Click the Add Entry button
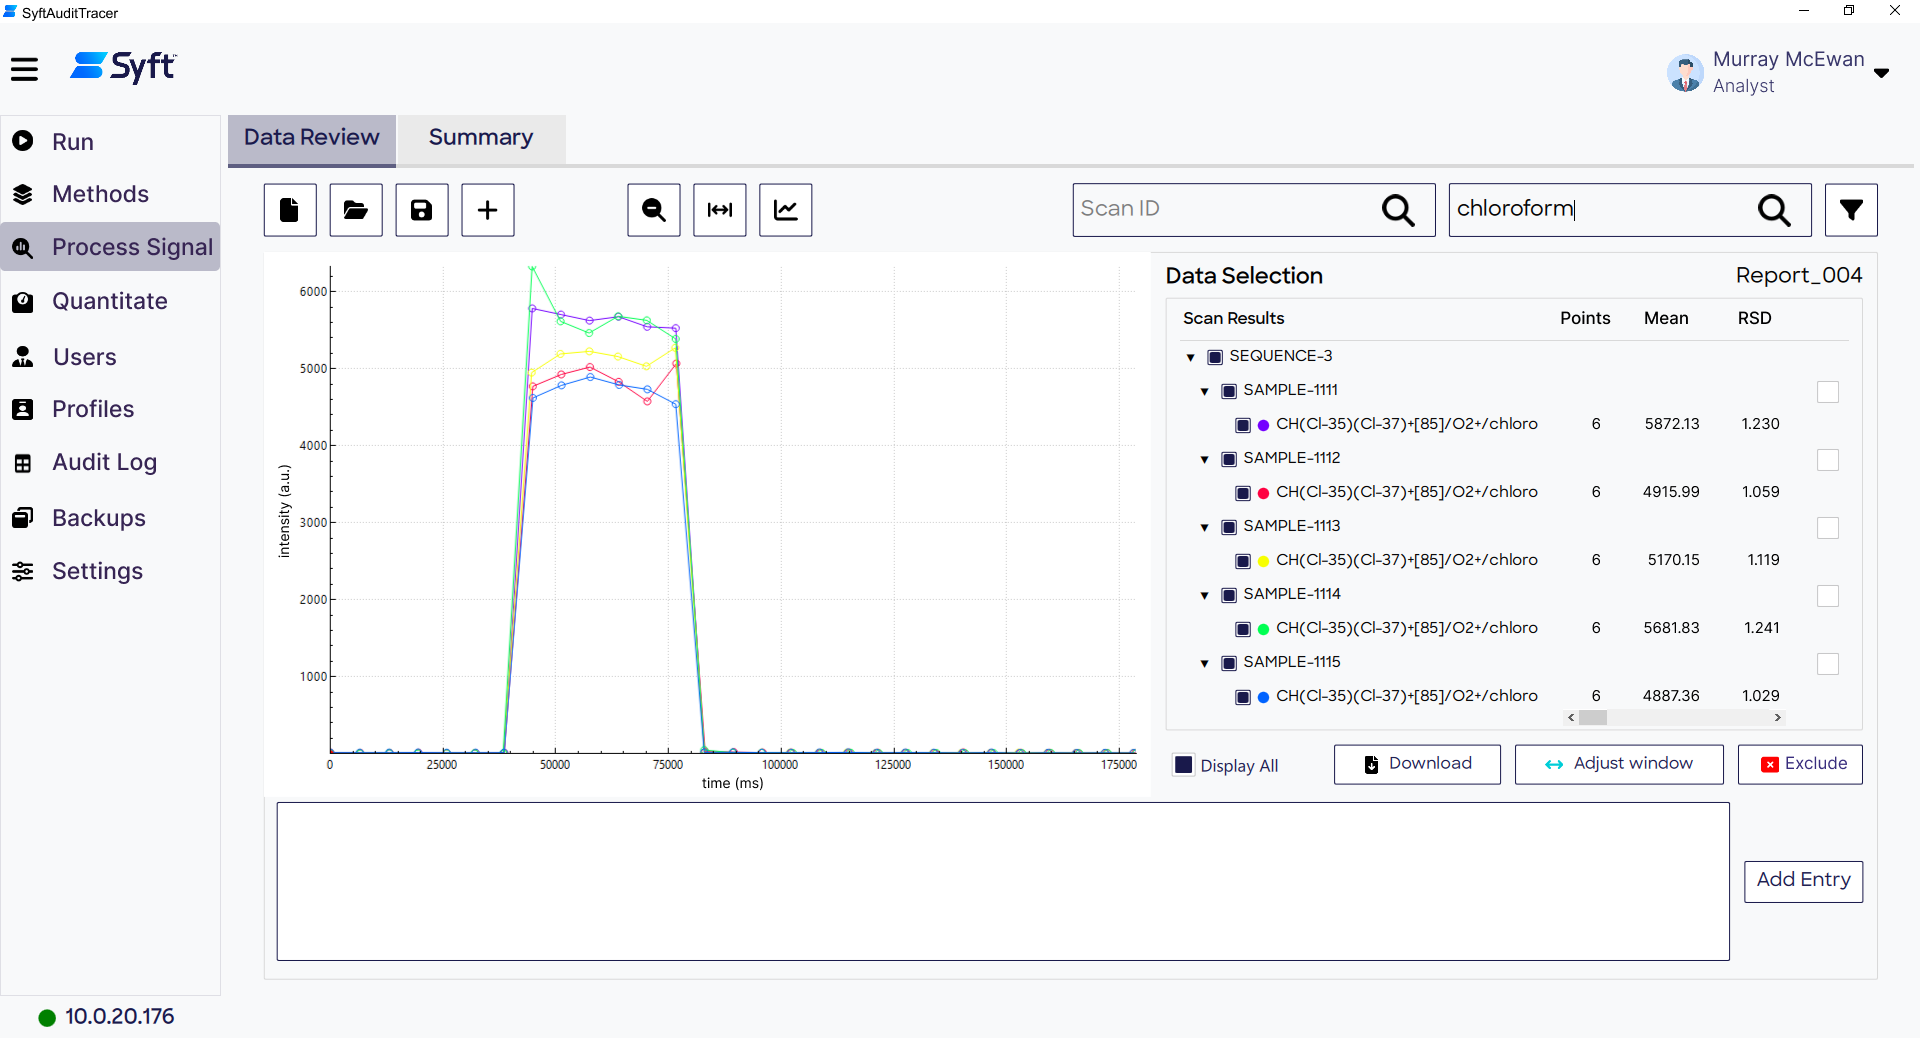1920x1039 pixels. [x=1803, y=881]
